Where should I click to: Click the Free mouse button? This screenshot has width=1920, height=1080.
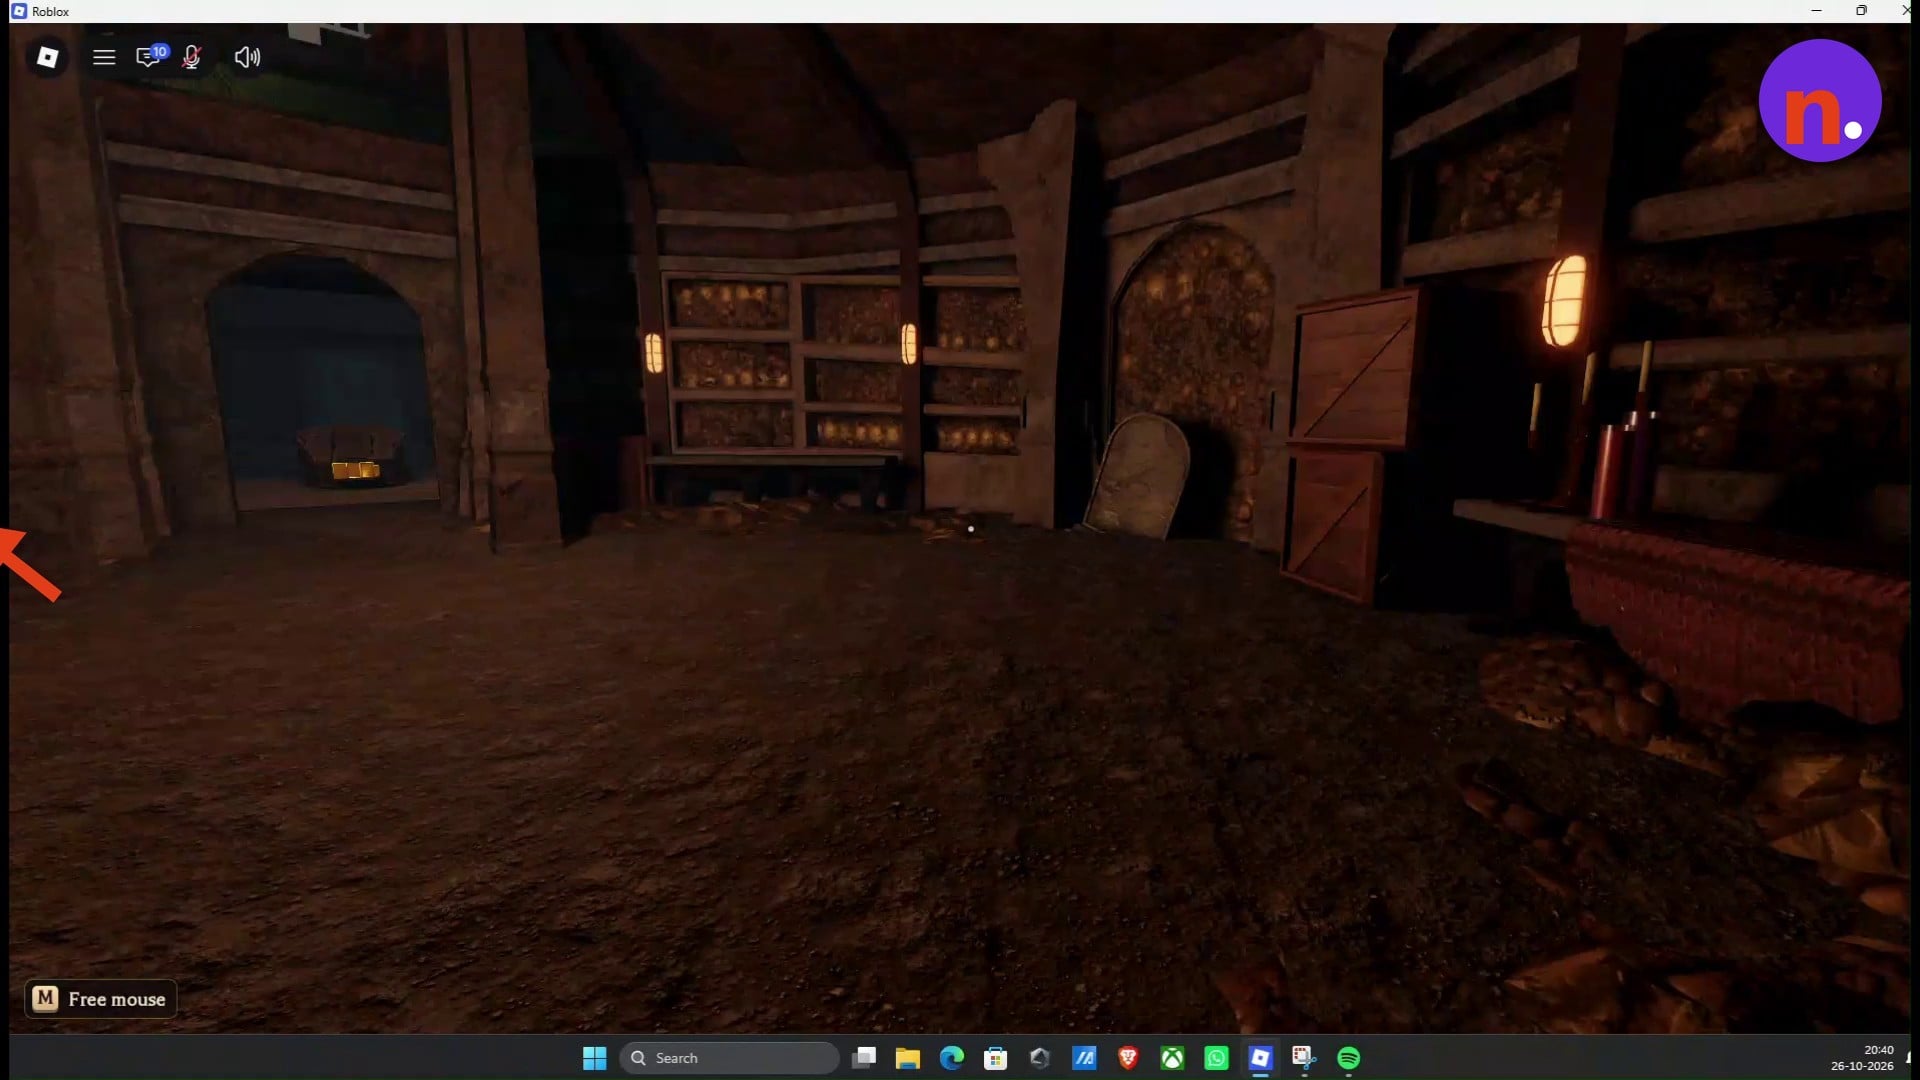tap(100, 998)
